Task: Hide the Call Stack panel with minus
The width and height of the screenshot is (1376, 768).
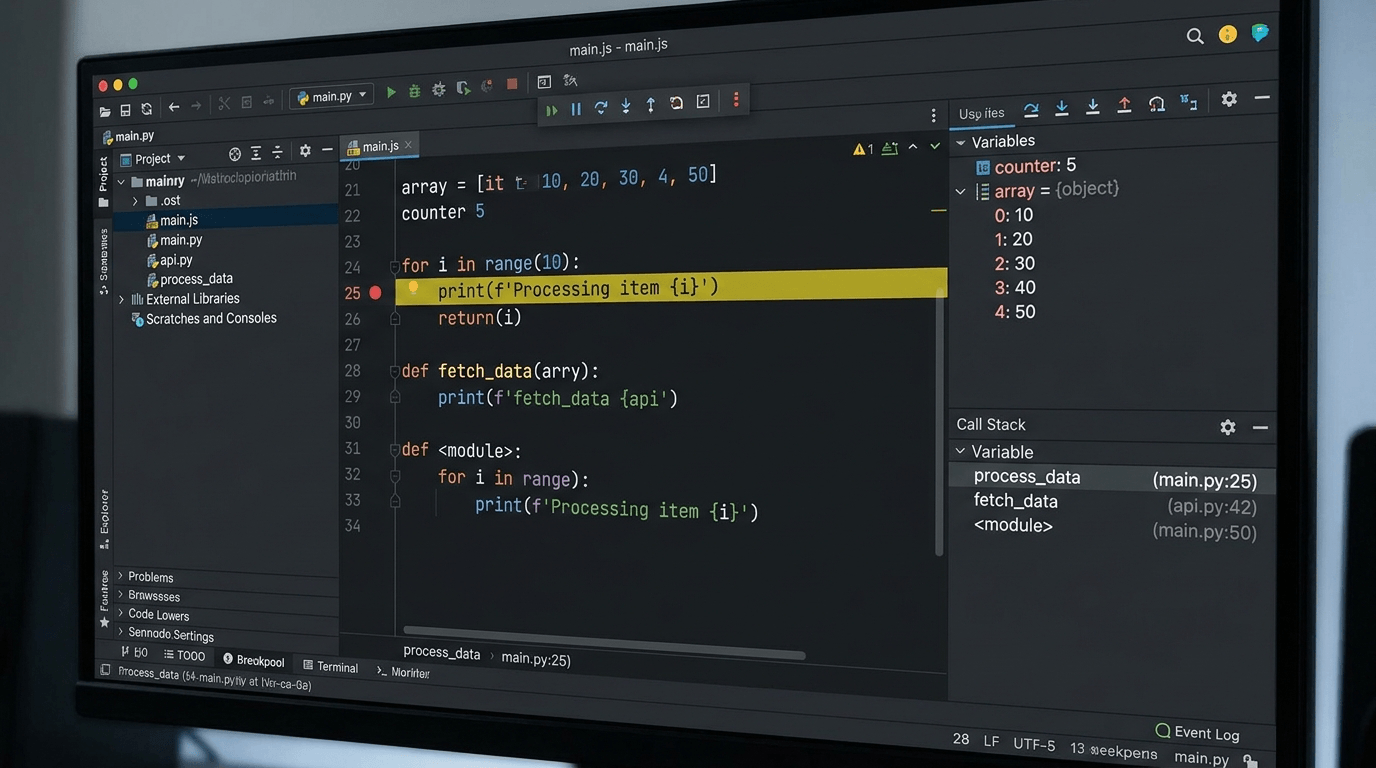Action: pos(1260,427)
